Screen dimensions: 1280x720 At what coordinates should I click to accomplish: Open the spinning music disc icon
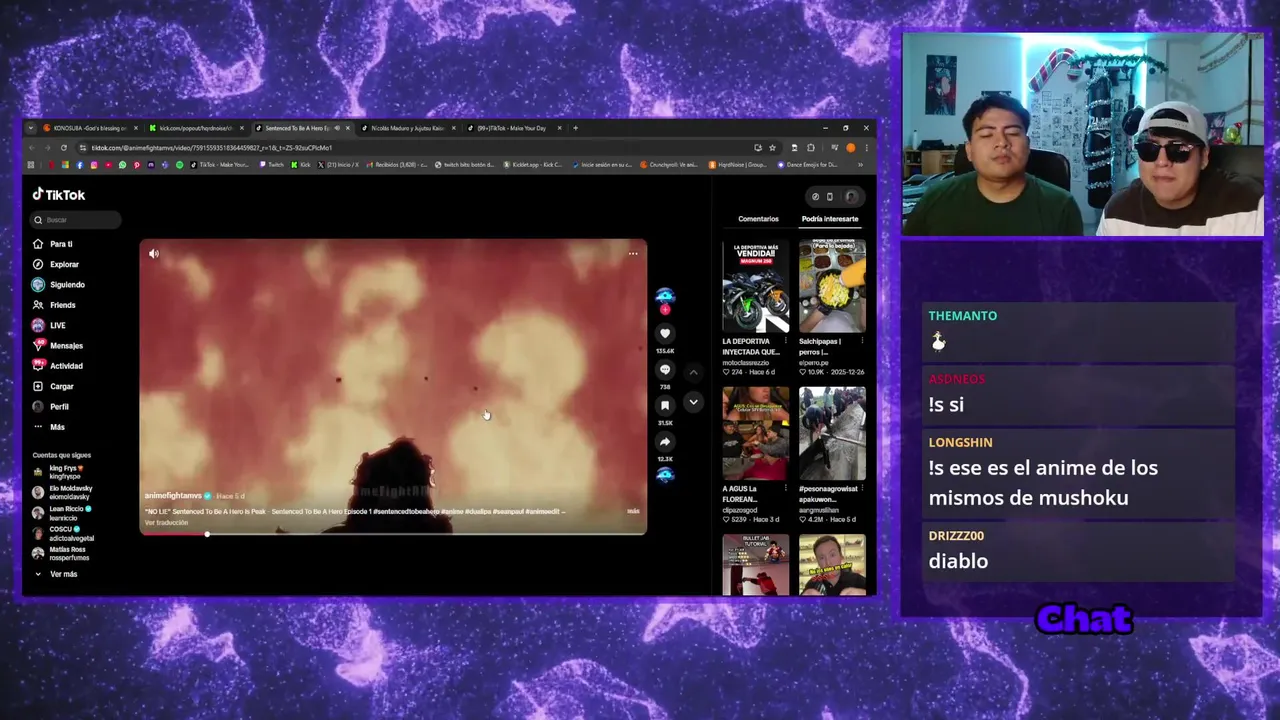(665, 475)
